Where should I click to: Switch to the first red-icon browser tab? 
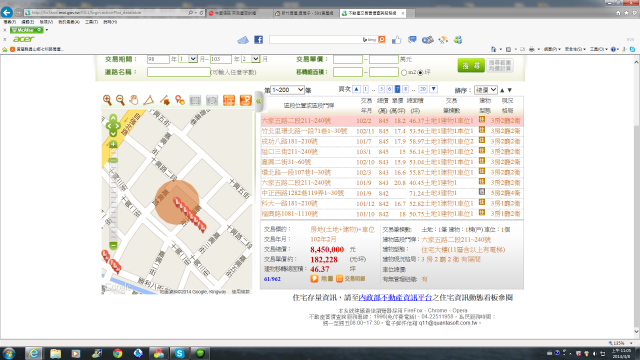(239, 13)
